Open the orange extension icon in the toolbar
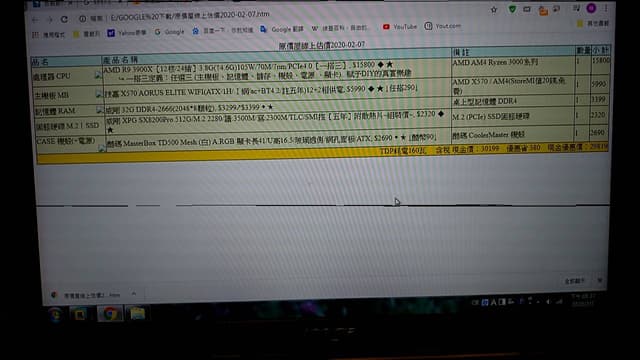This screenshot has height=360, width=640. pos(543,10)
